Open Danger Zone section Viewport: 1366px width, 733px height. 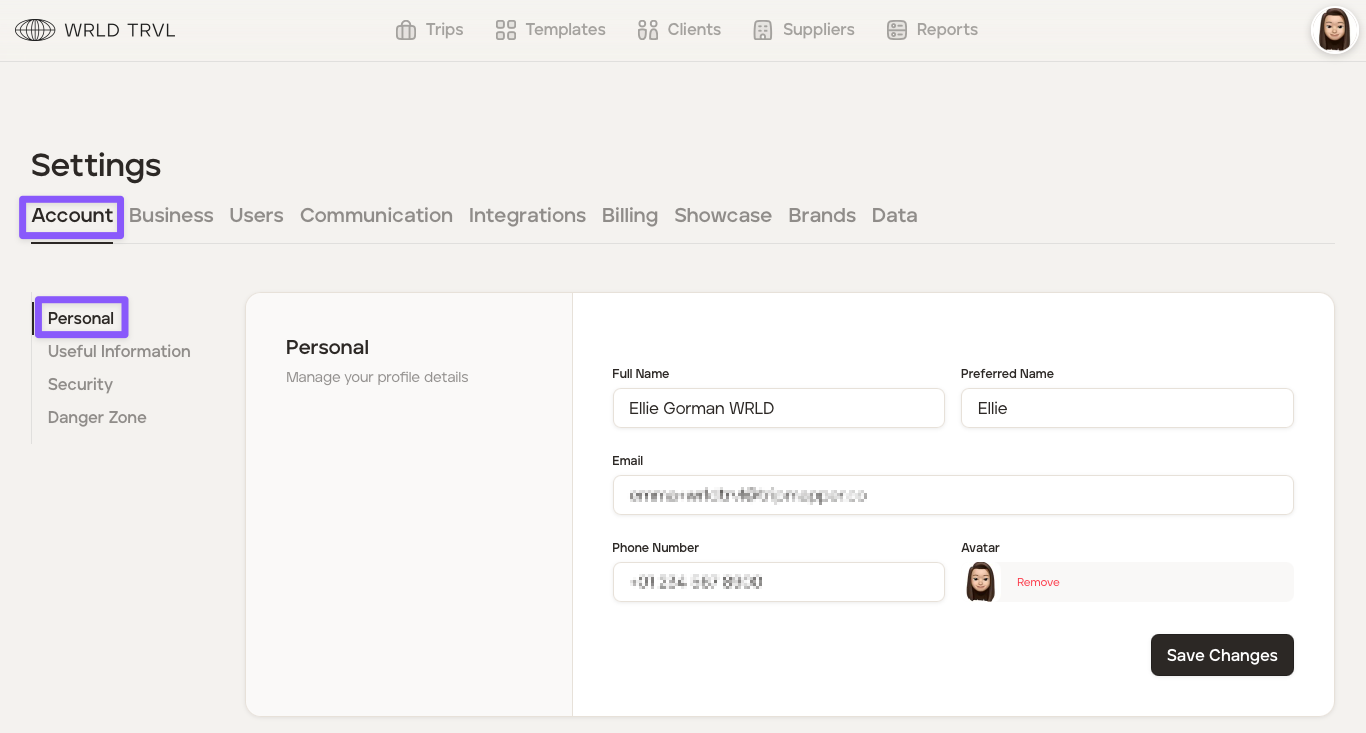[97, 417]
